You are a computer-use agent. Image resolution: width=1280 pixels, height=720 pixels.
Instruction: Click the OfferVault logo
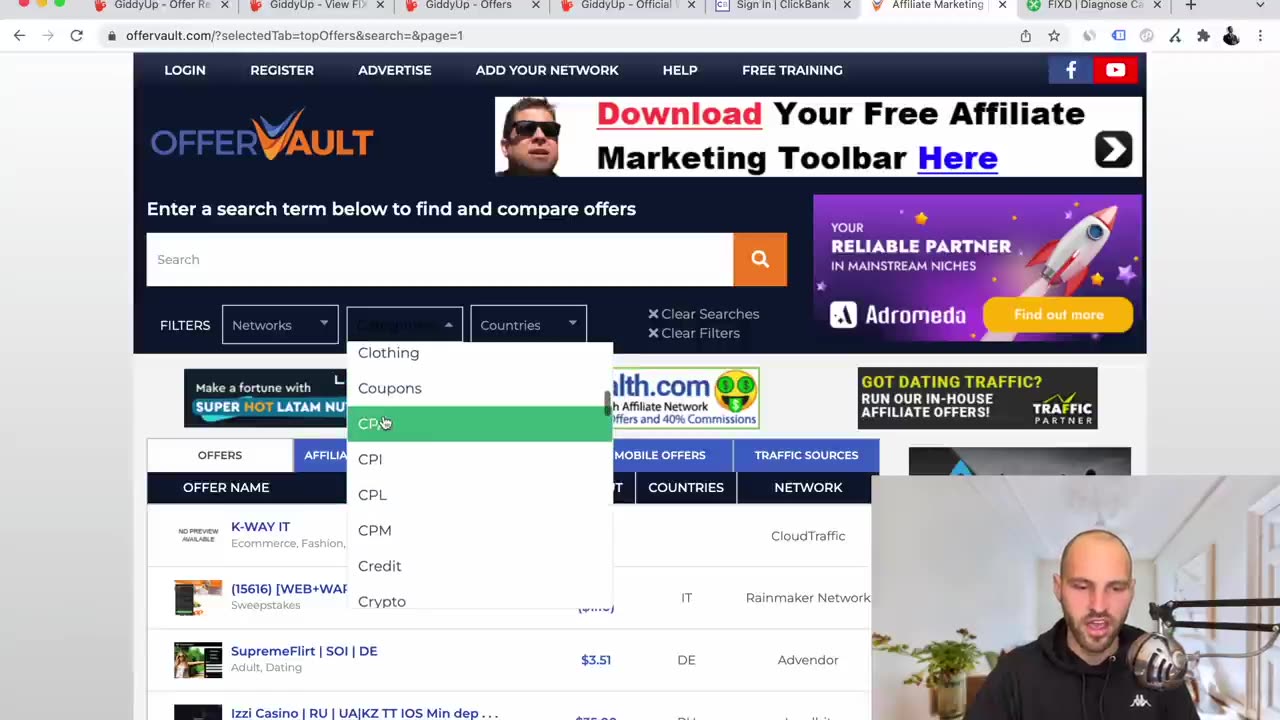point(262,135)
